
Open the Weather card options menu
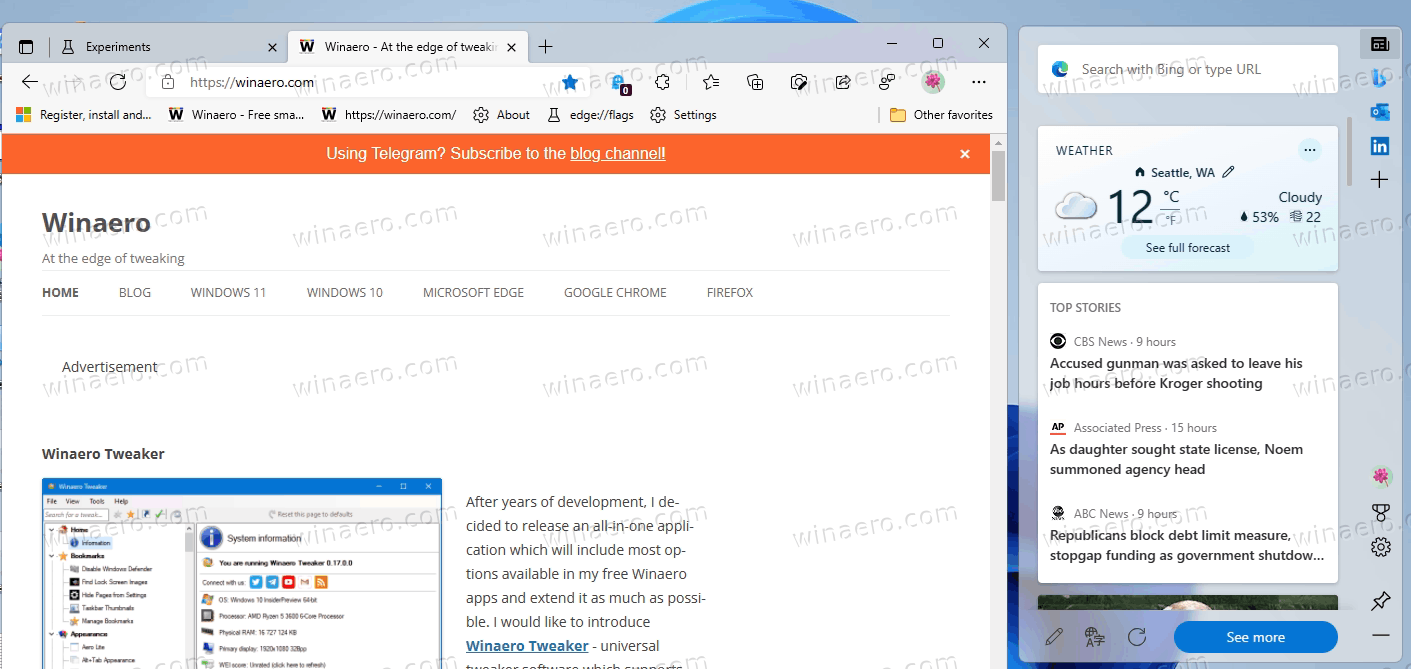coord(1309,150)
